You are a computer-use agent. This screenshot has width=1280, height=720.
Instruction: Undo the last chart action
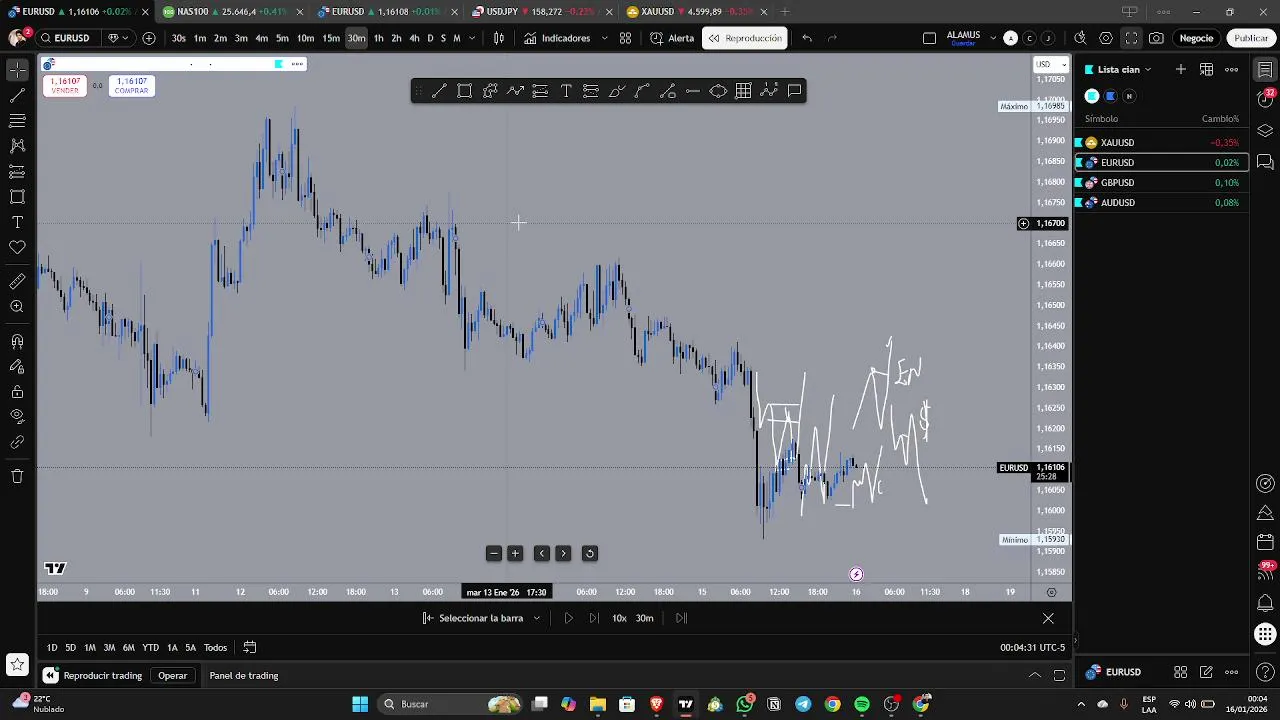[807, 38]
